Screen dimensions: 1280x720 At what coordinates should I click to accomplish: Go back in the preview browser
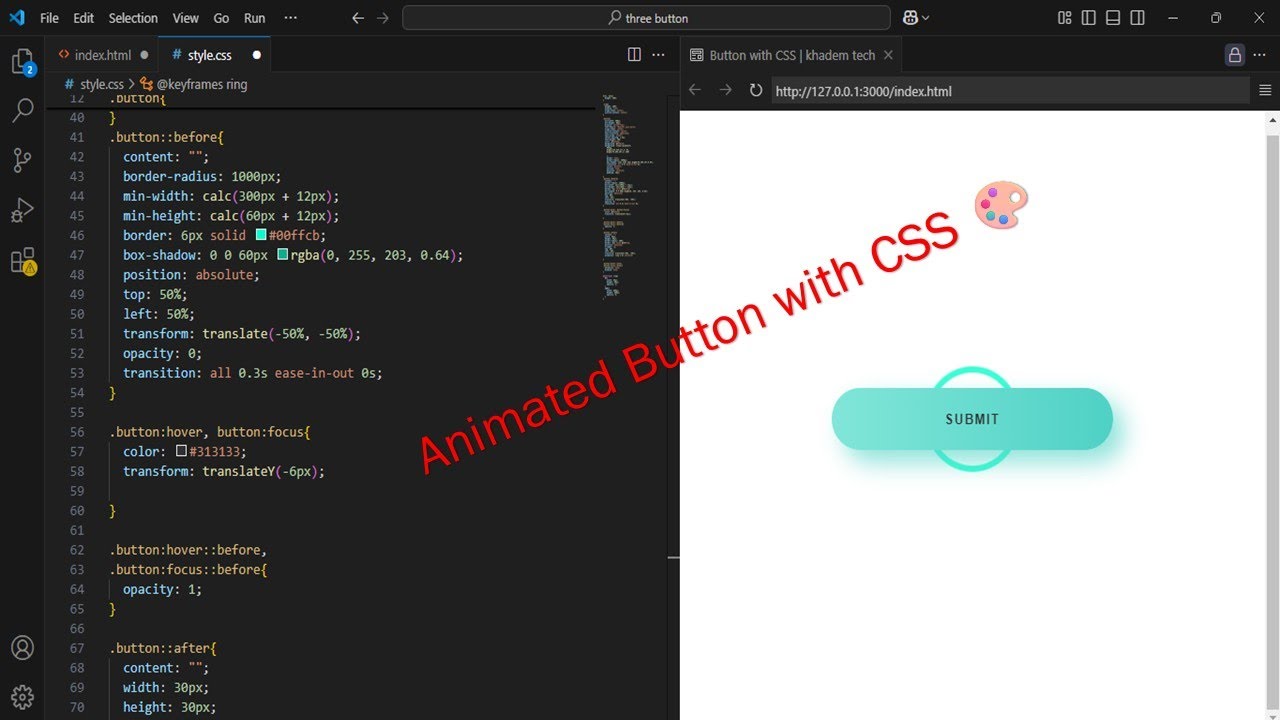(695, 90)
